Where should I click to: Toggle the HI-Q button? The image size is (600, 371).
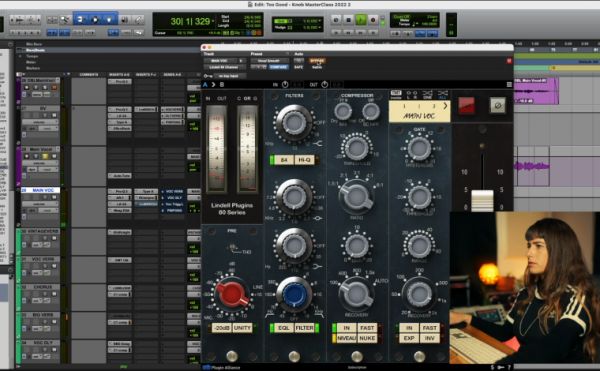[x=305, y=160]
